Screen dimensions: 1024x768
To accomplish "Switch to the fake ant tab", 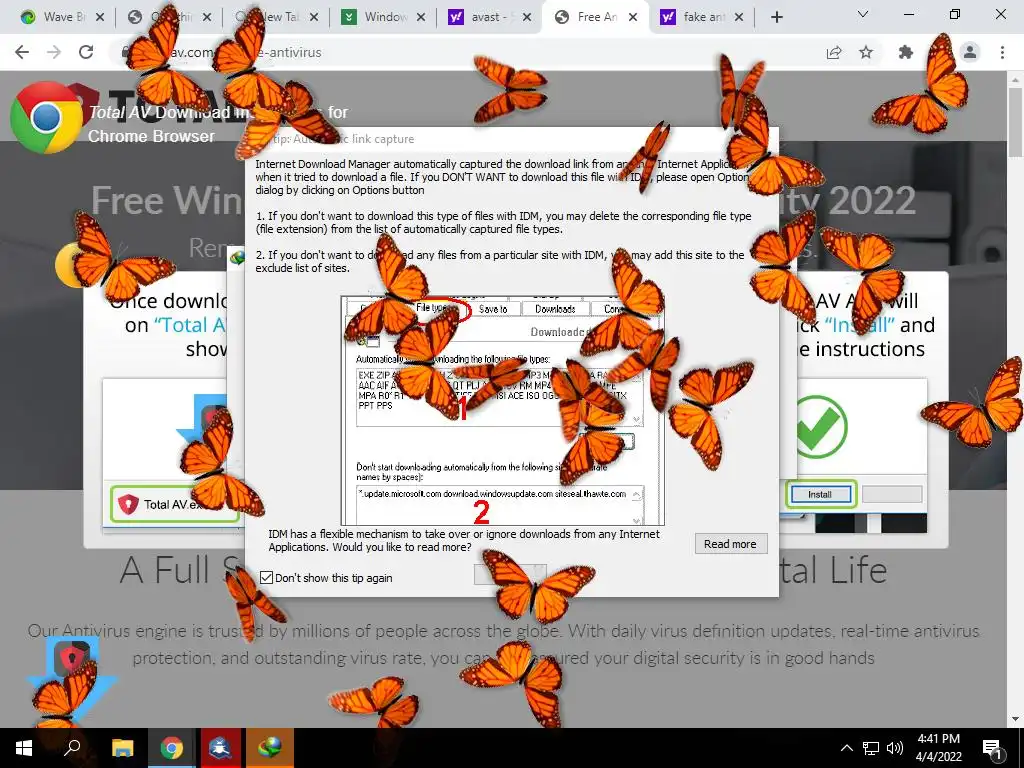I will (702, 17).
